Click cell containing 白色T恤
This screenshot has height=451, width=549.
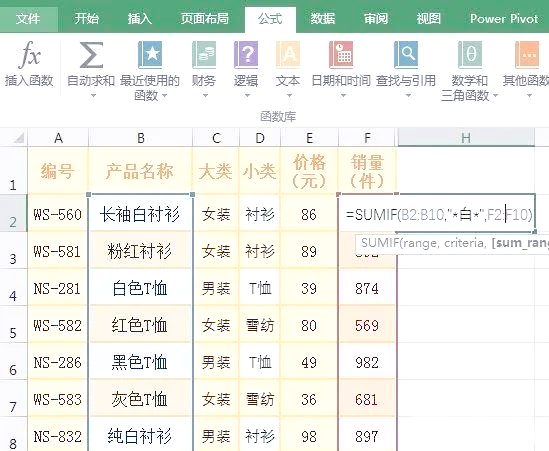coord(140,288)
